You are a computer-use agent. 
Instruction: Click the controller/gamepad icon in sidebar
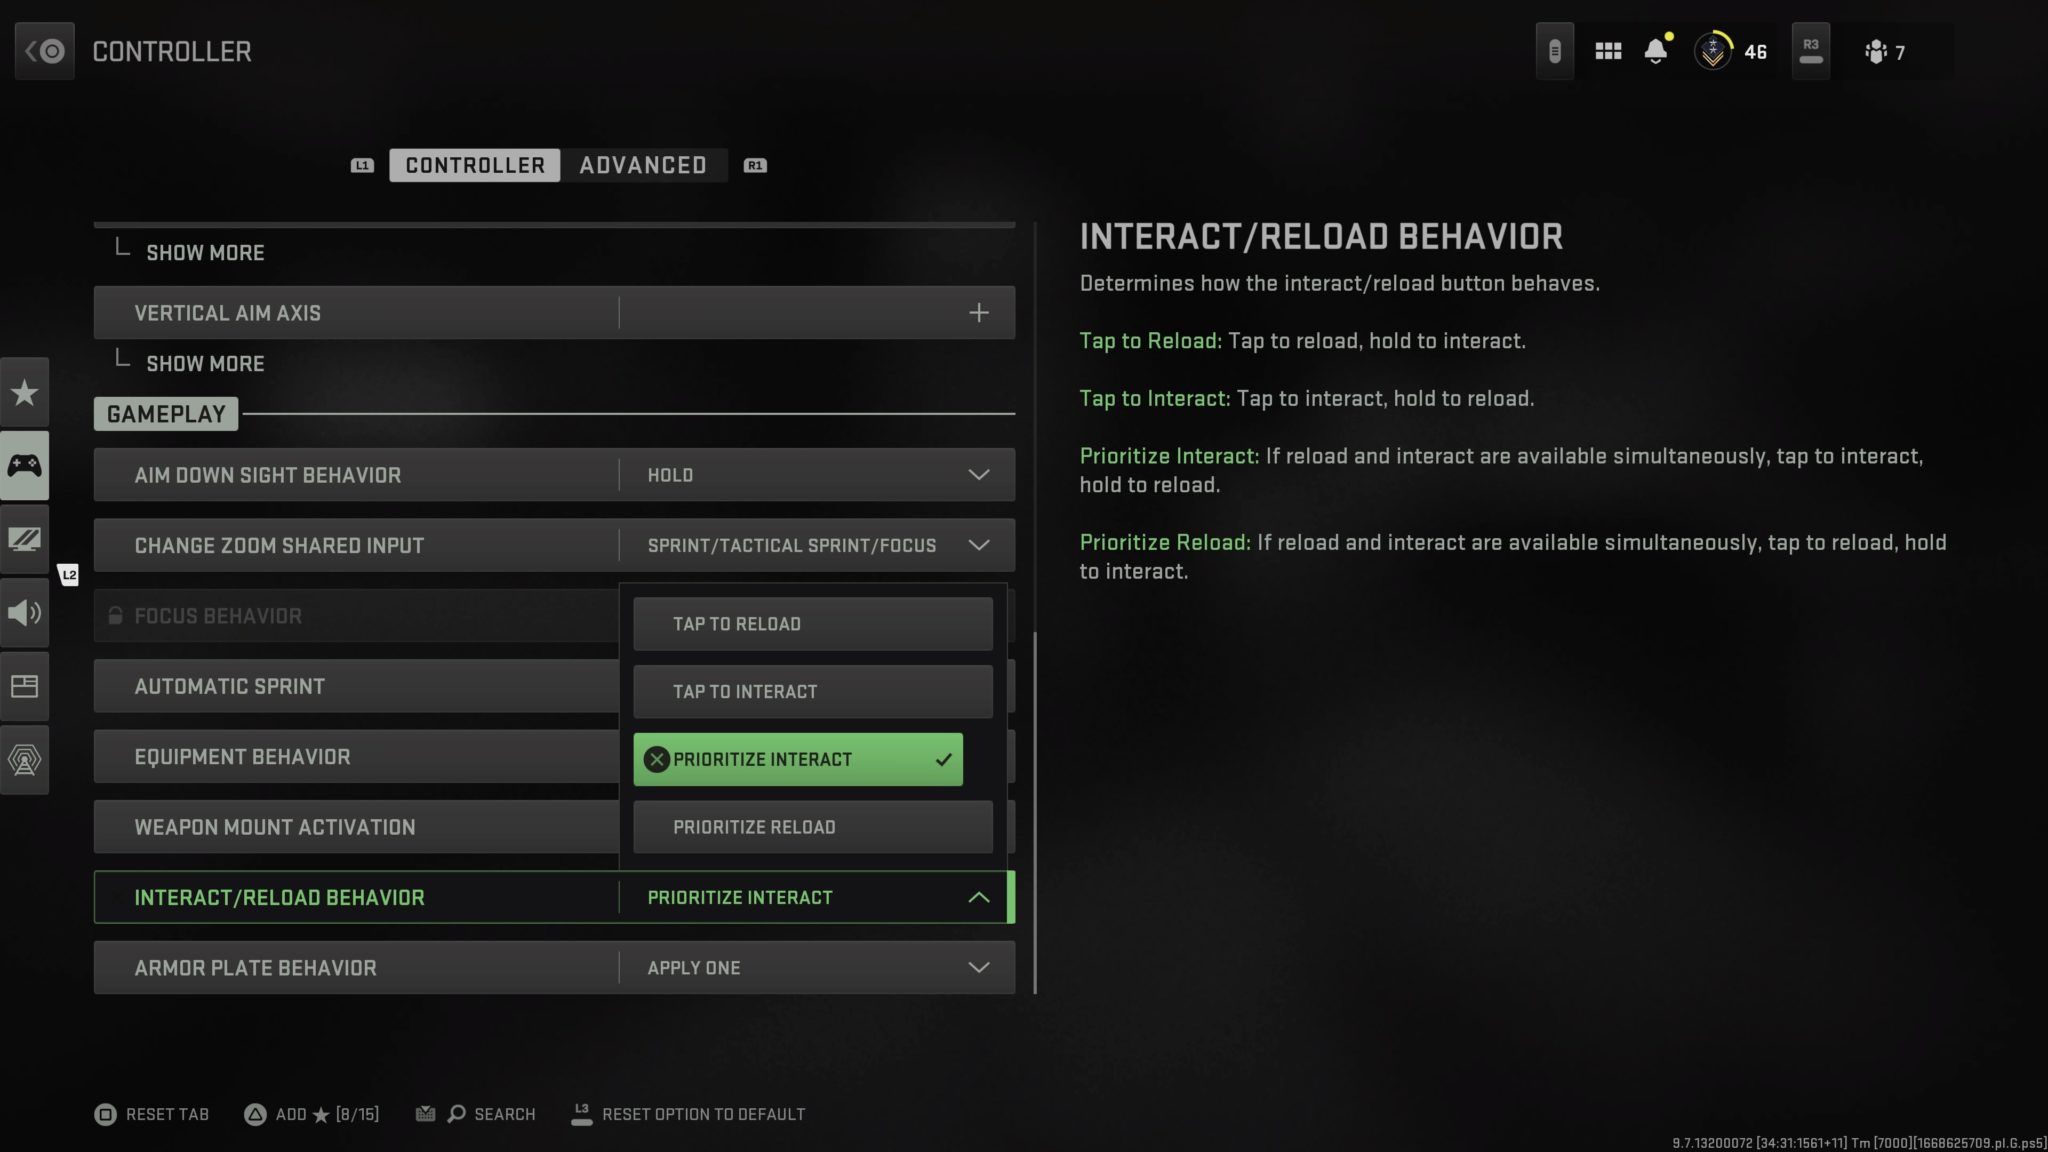[24, 466]
